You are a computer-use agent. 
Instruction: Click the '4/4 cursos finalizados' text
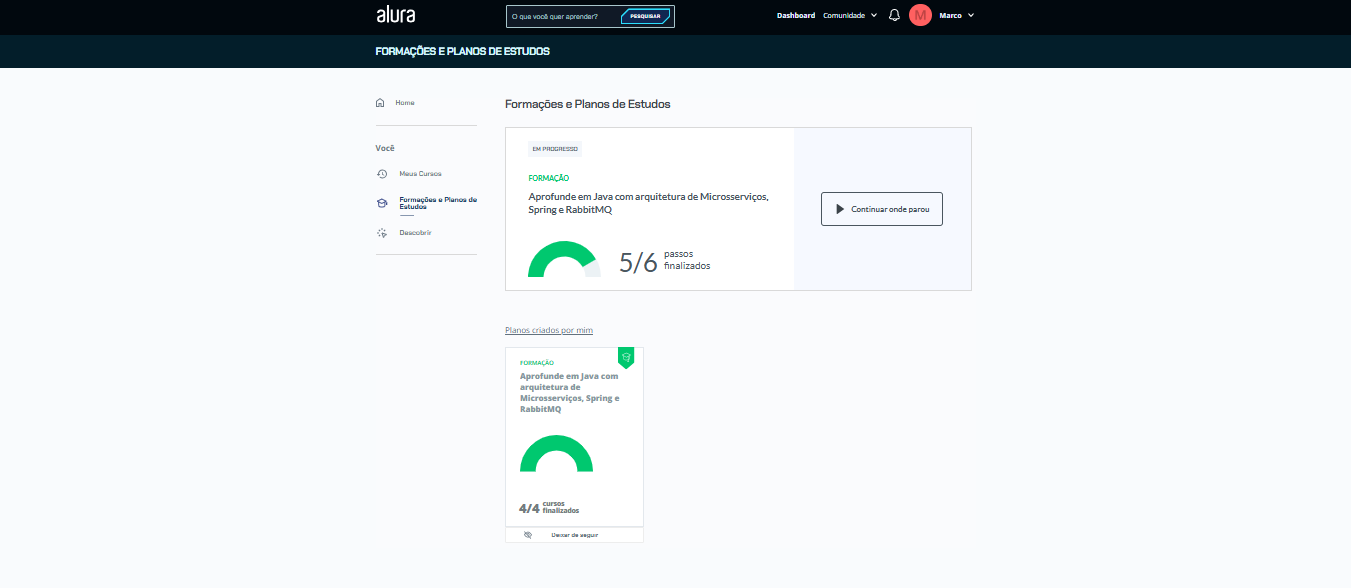[549, 508]
